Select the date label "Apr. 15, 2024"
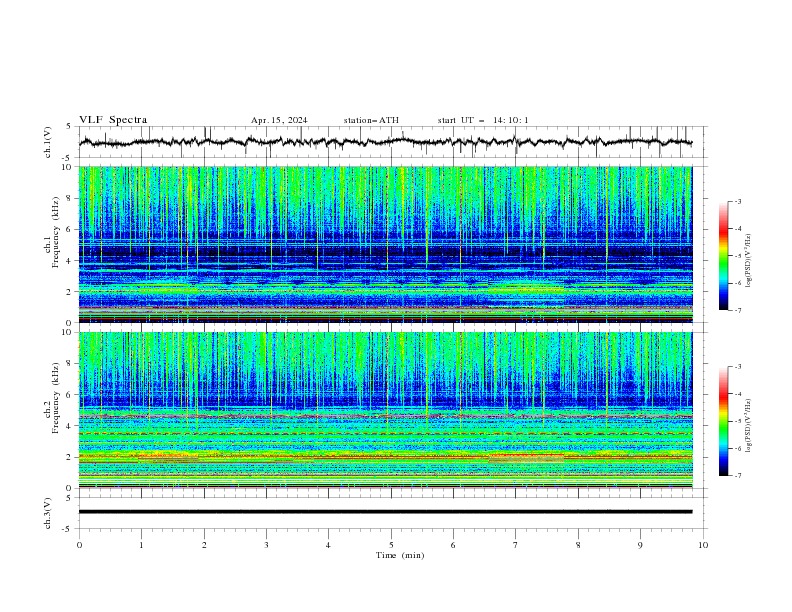792x612 pixels. (279, 120)
